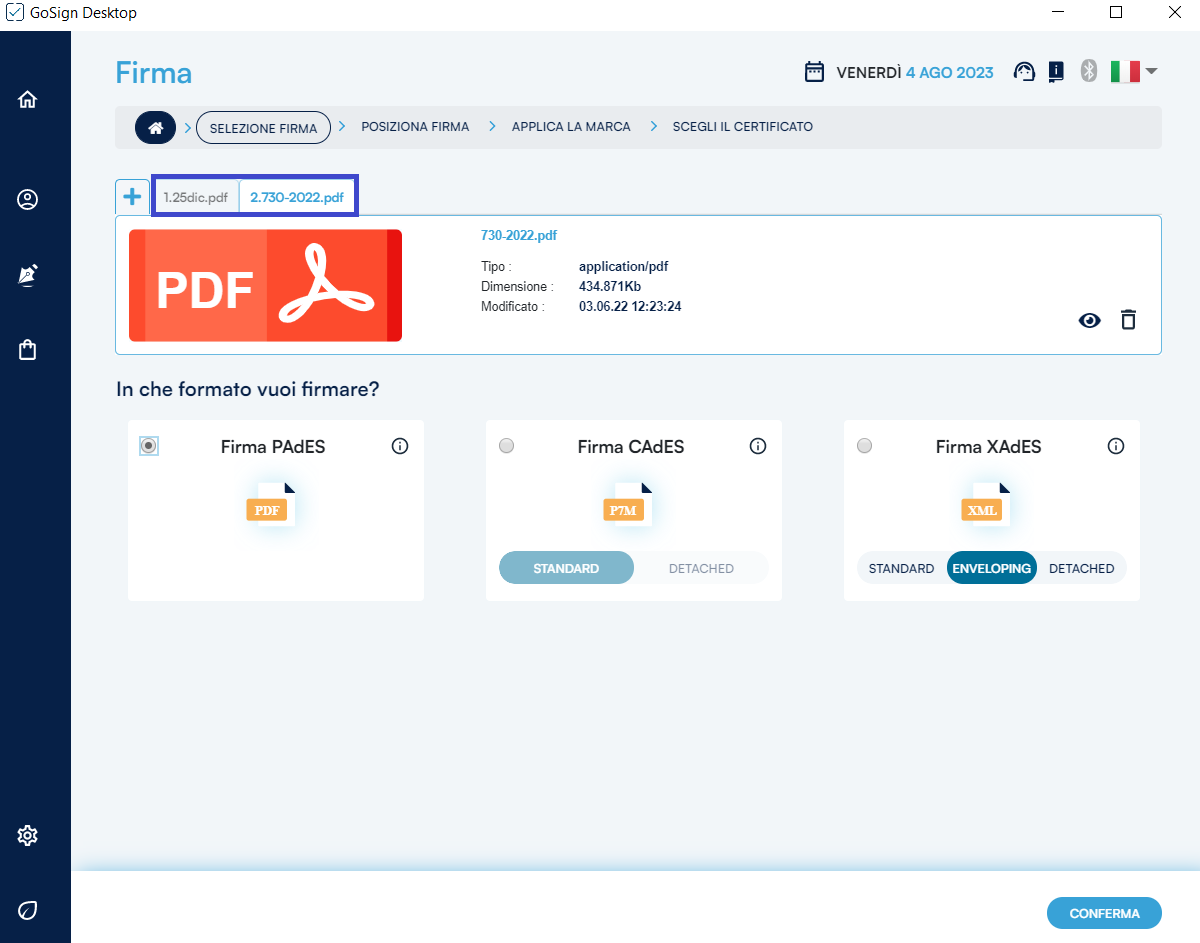Select the Firma XAdES radio button
The width and height of the screenshot is (1200, 943).
865,446
